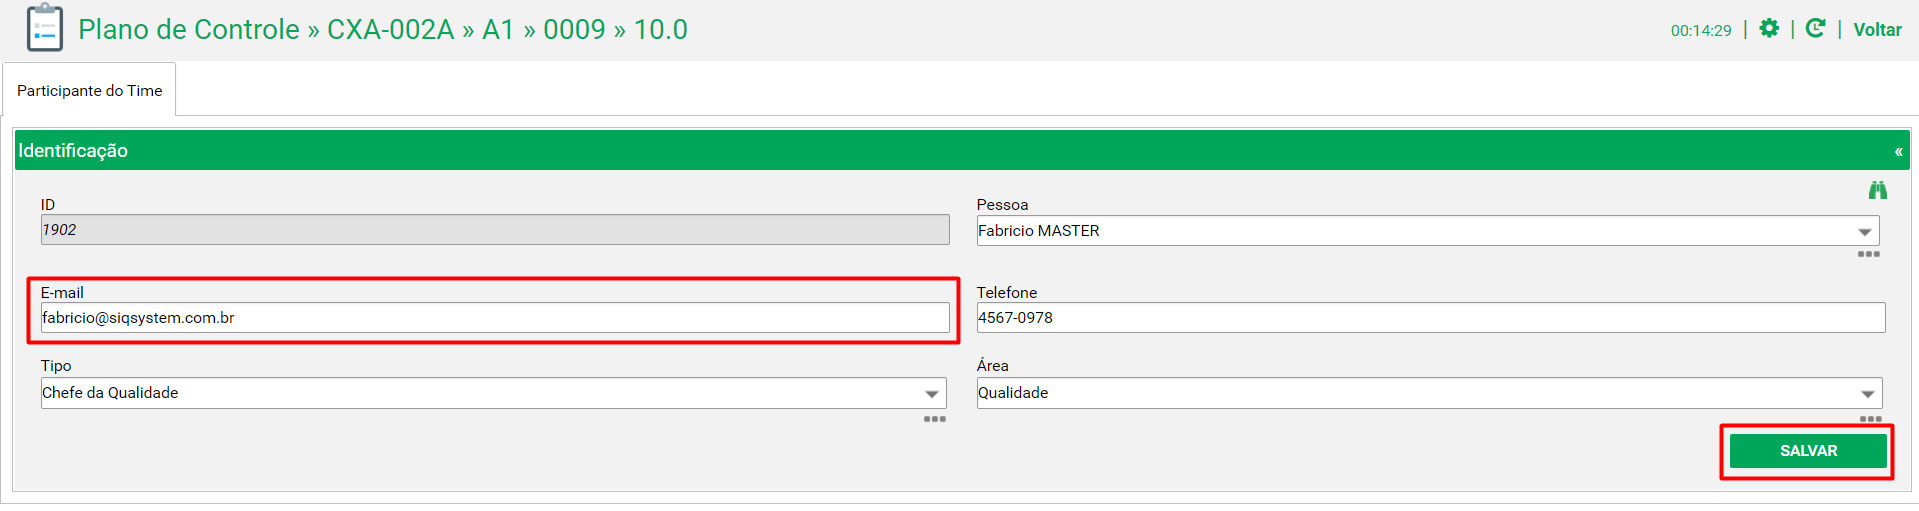Viewport: 1919px width, 511px height.
Task: Open the three-dots options under Tipo
Action: (x=935, y=419)
